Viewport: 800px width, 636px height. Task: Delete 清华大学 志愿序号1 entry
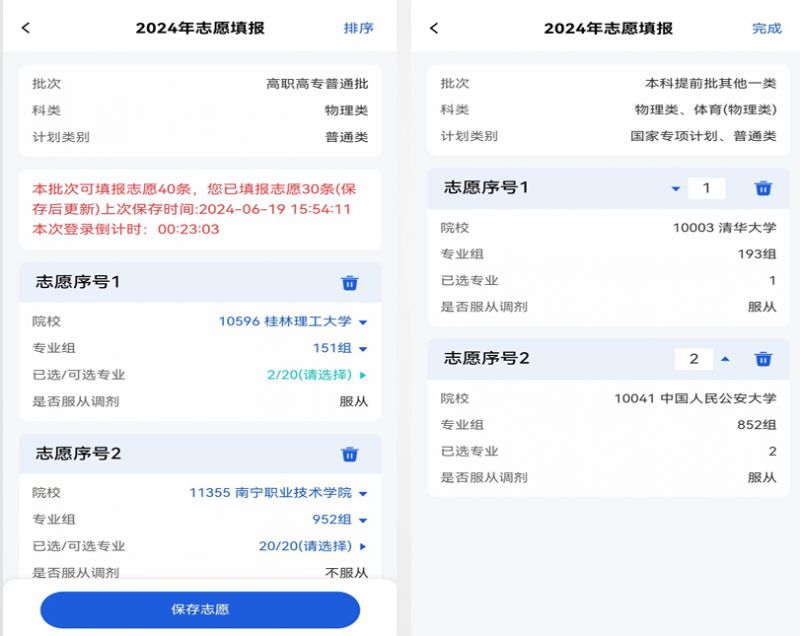(763, 188)
